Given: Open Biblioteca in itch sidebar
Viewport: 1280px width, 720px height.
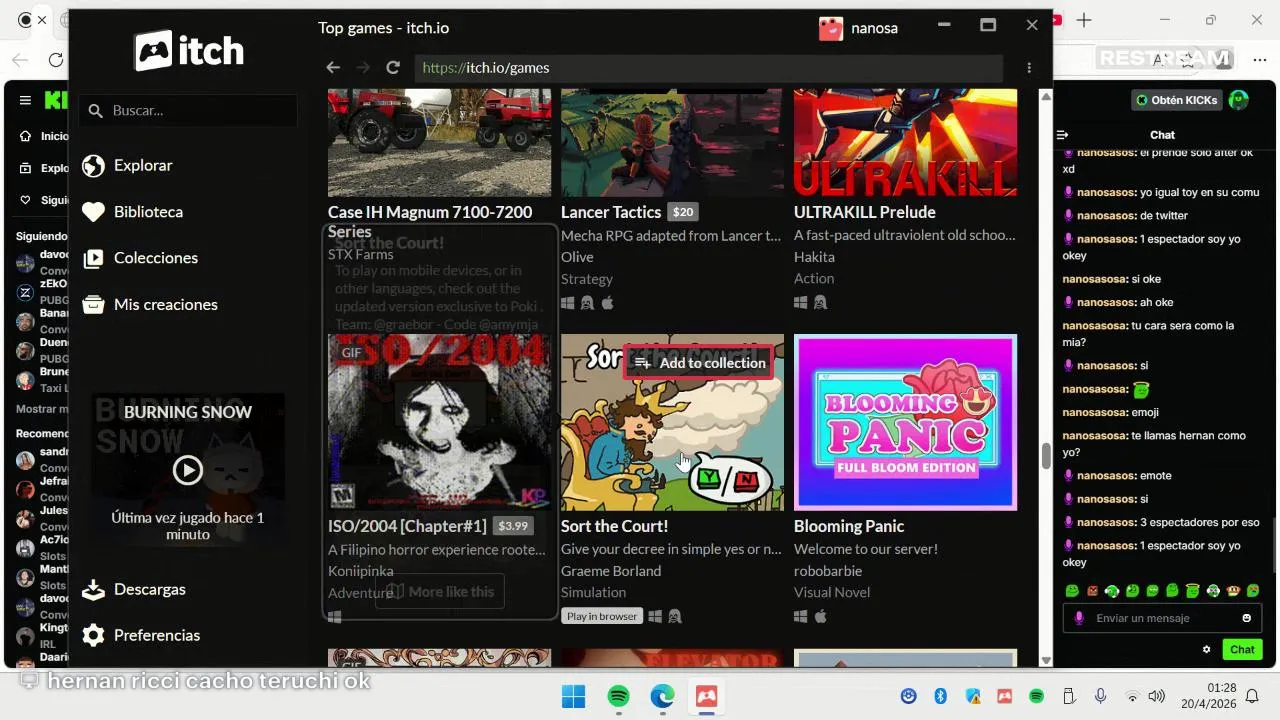Looking at the screenshot, I should click(148, 212).
